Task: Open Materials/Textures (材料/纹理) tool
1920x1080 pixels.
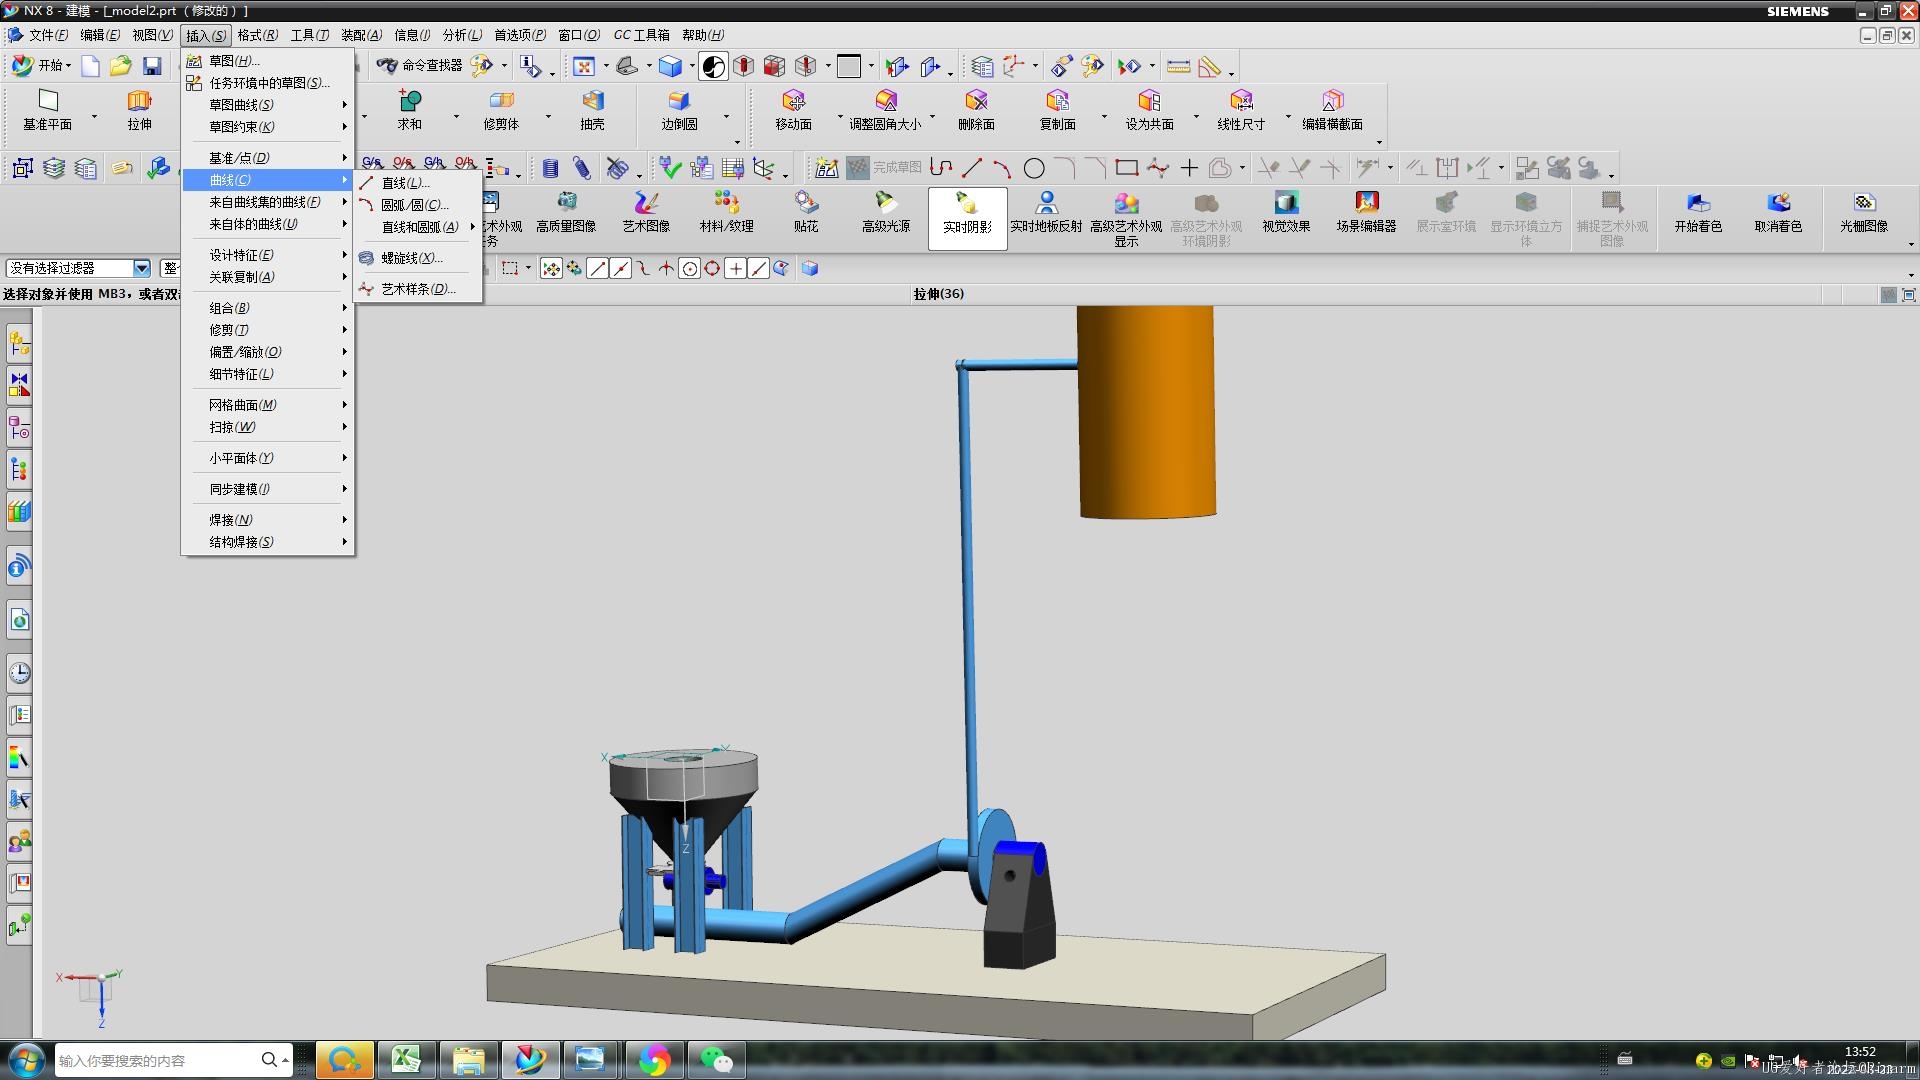Action: [726, 213]
